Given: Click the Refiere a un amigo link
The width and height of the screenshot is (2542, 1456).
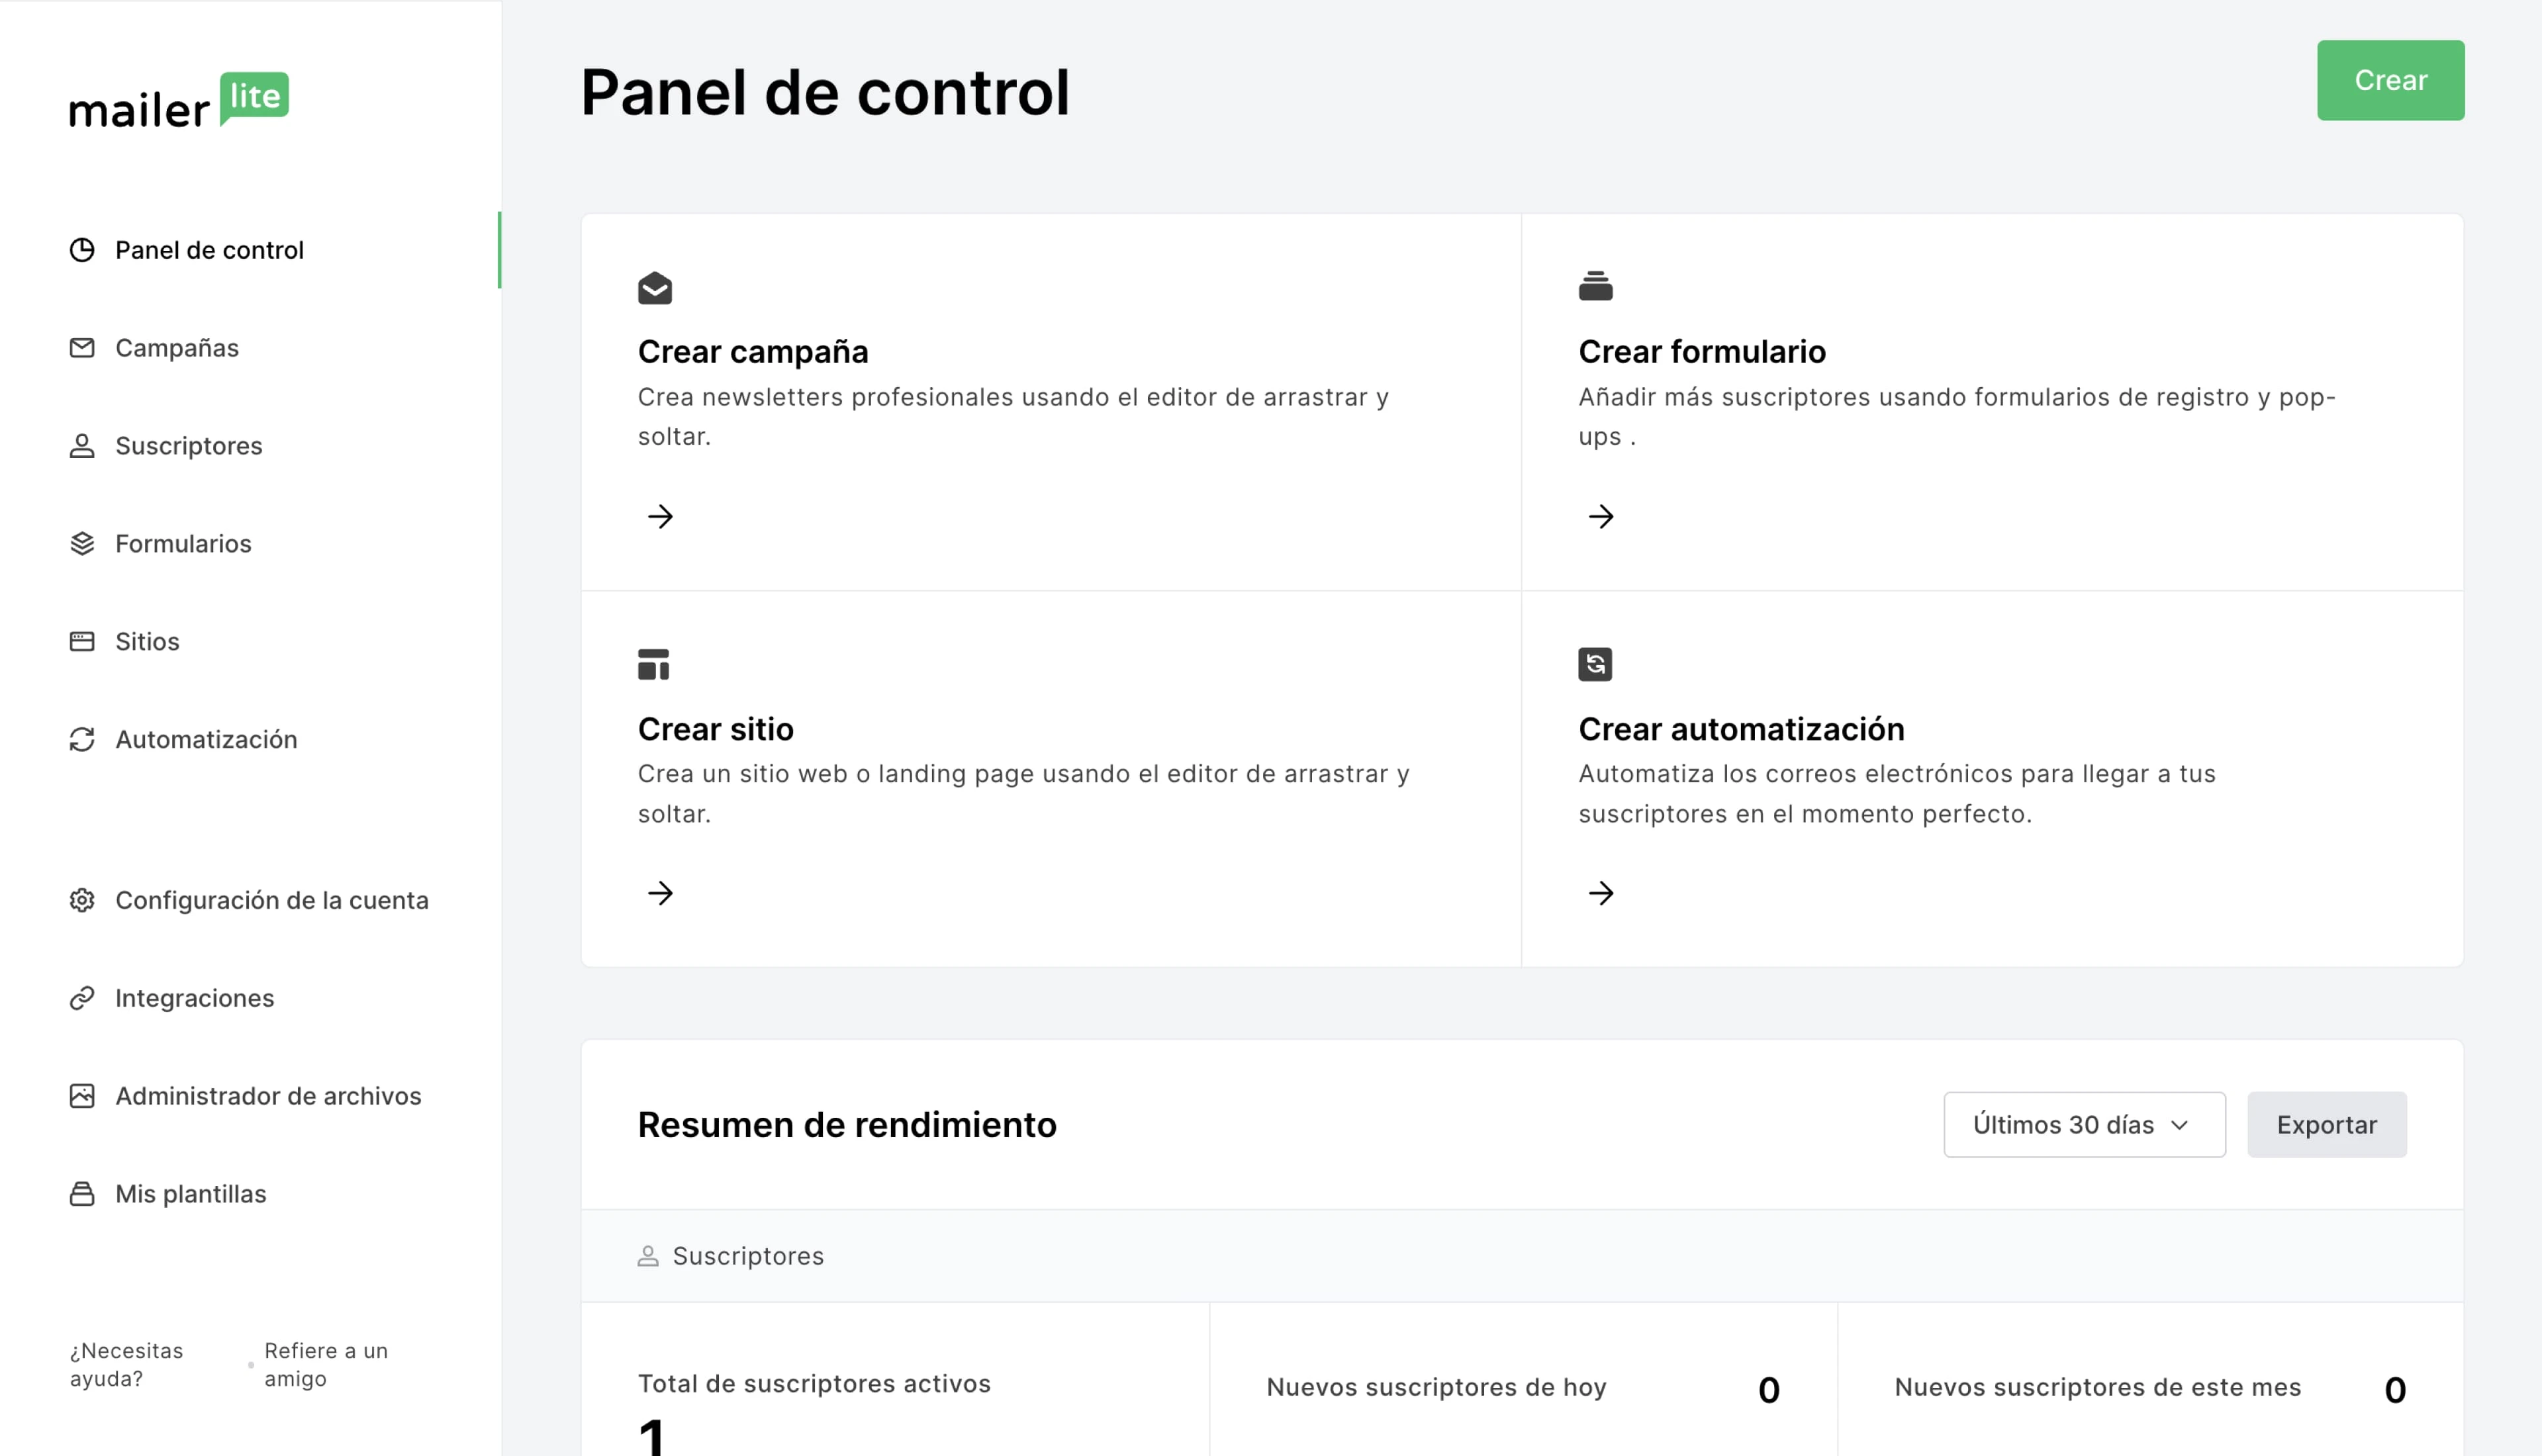Looking at the screenshot, I should click(326, 1364).
